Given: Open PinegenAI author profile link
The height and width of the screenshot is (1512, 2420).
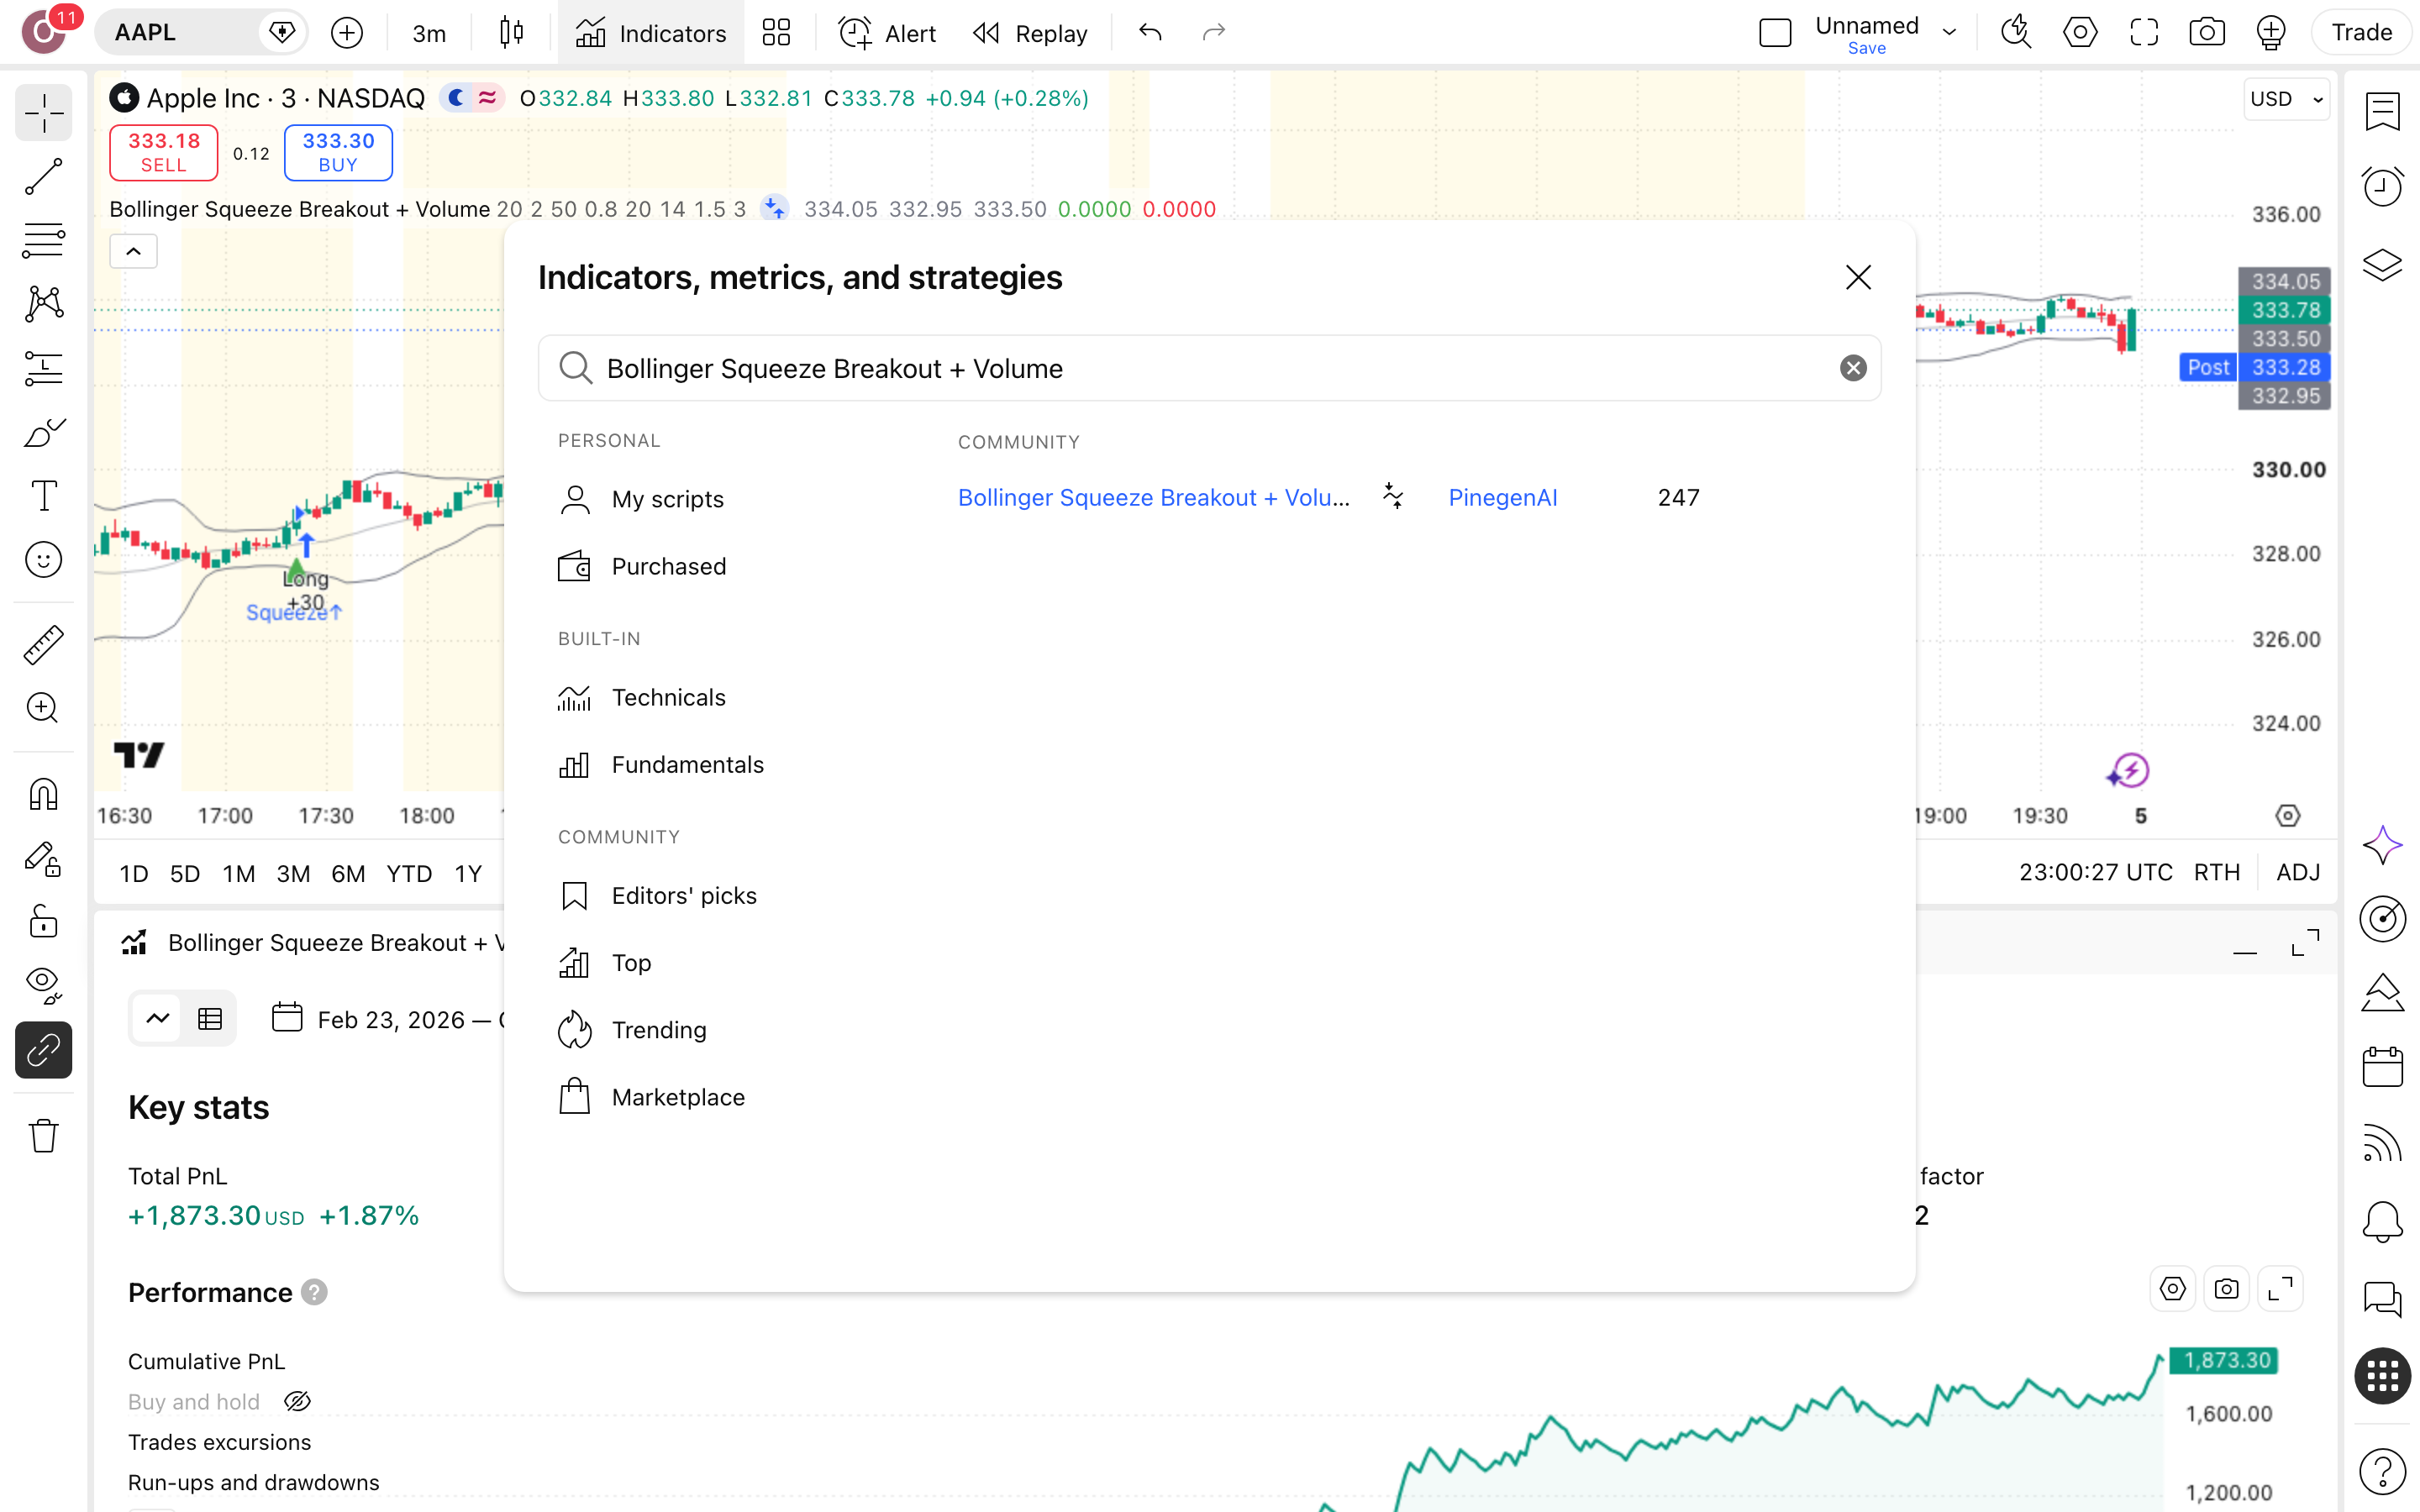Looking at the screenshot, I should click(x=1502, y=497).
